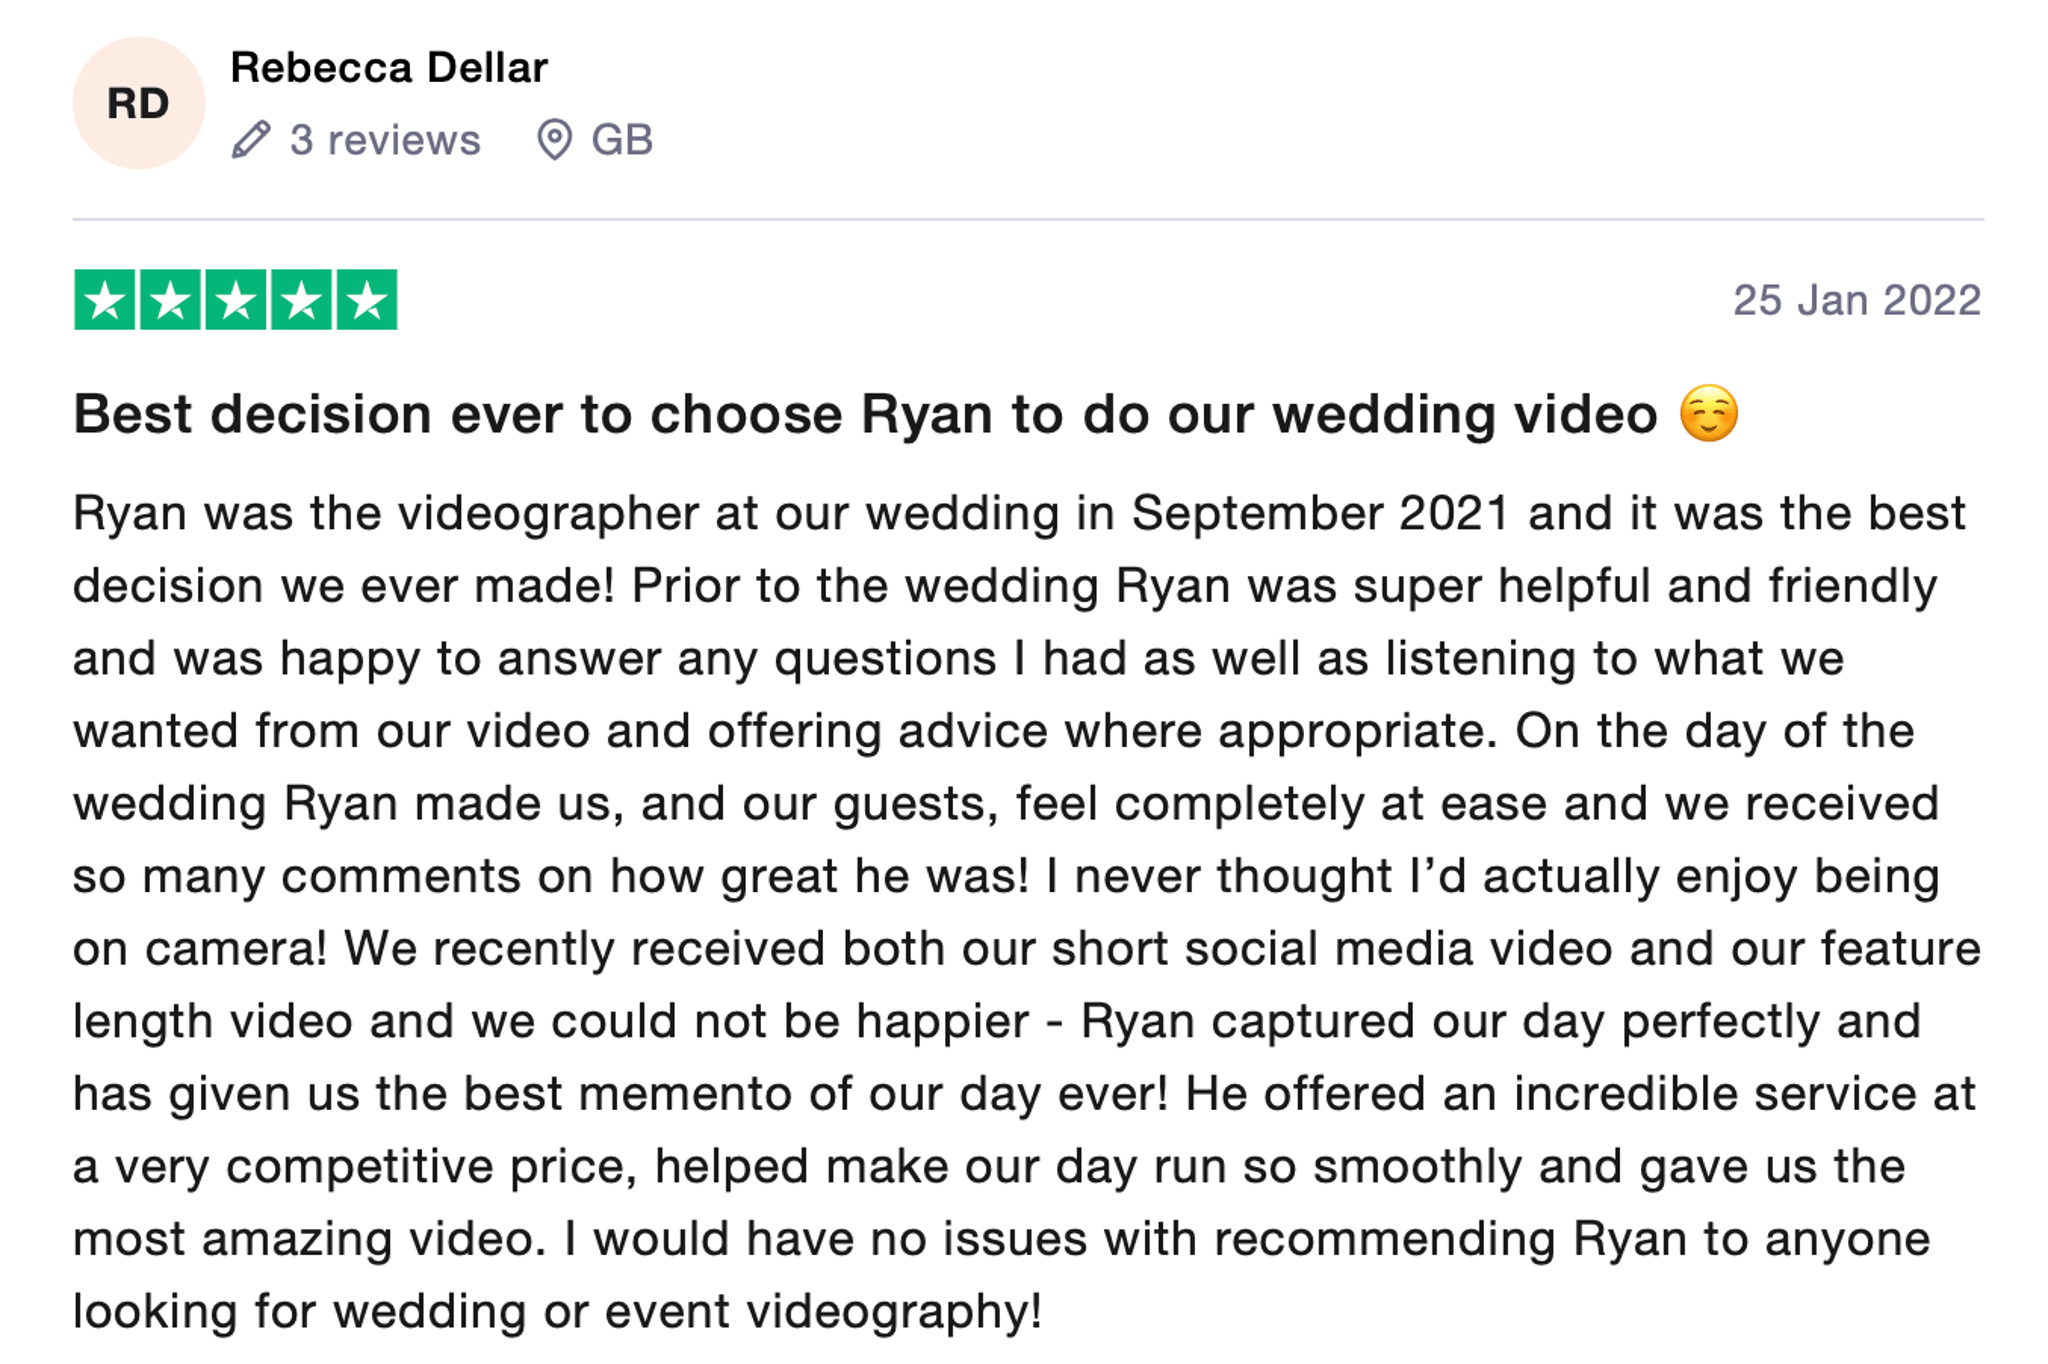Click the last line about event videography

(557, 1311)
